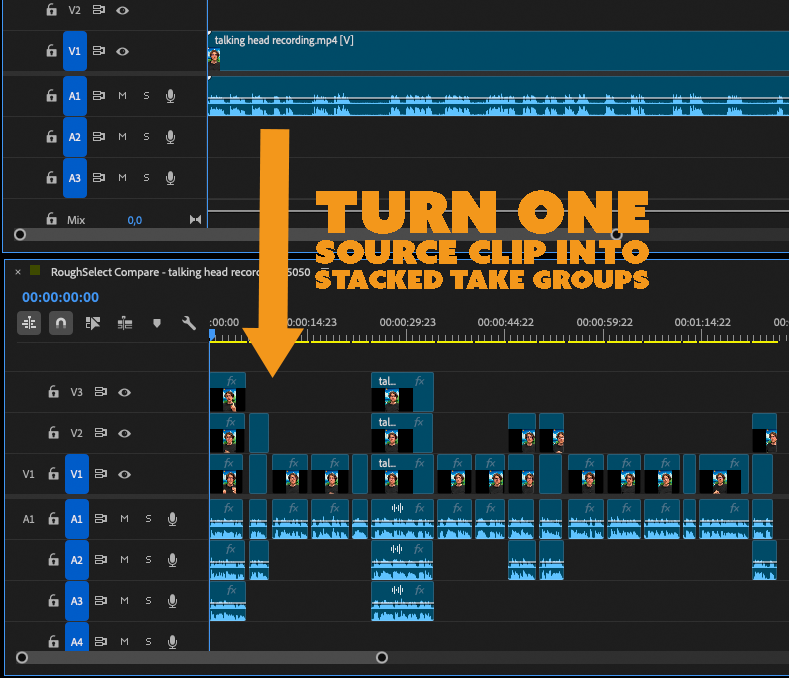Mute track A2 in lower timeline
Screen dimensions: 789x678
pyautogui.click(x=124, y=559)
